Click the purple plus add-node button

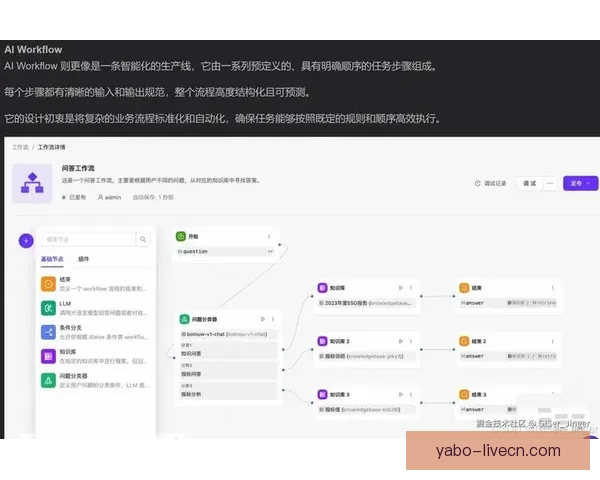pyautogui.click(x=26, y=241)
